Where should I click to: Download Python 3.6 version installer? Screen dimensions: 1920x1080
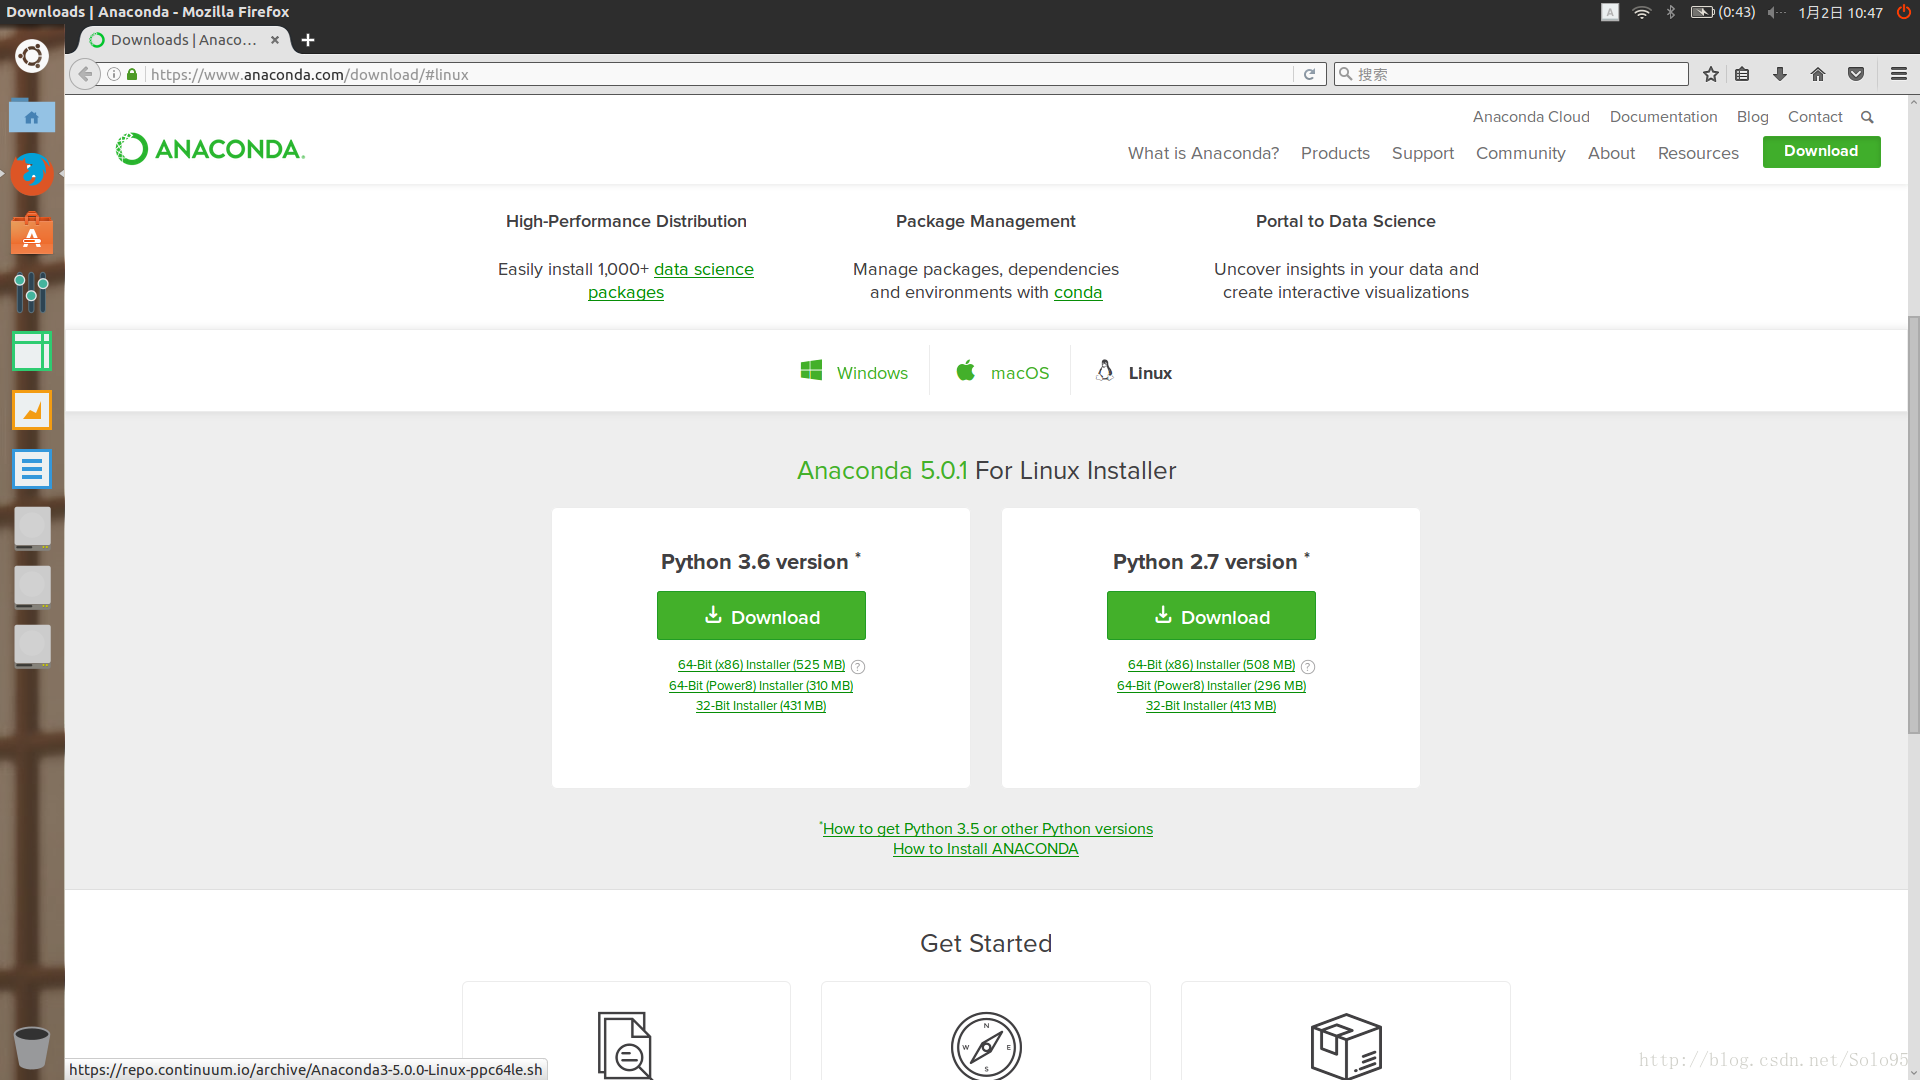click(x=761, y=616)
